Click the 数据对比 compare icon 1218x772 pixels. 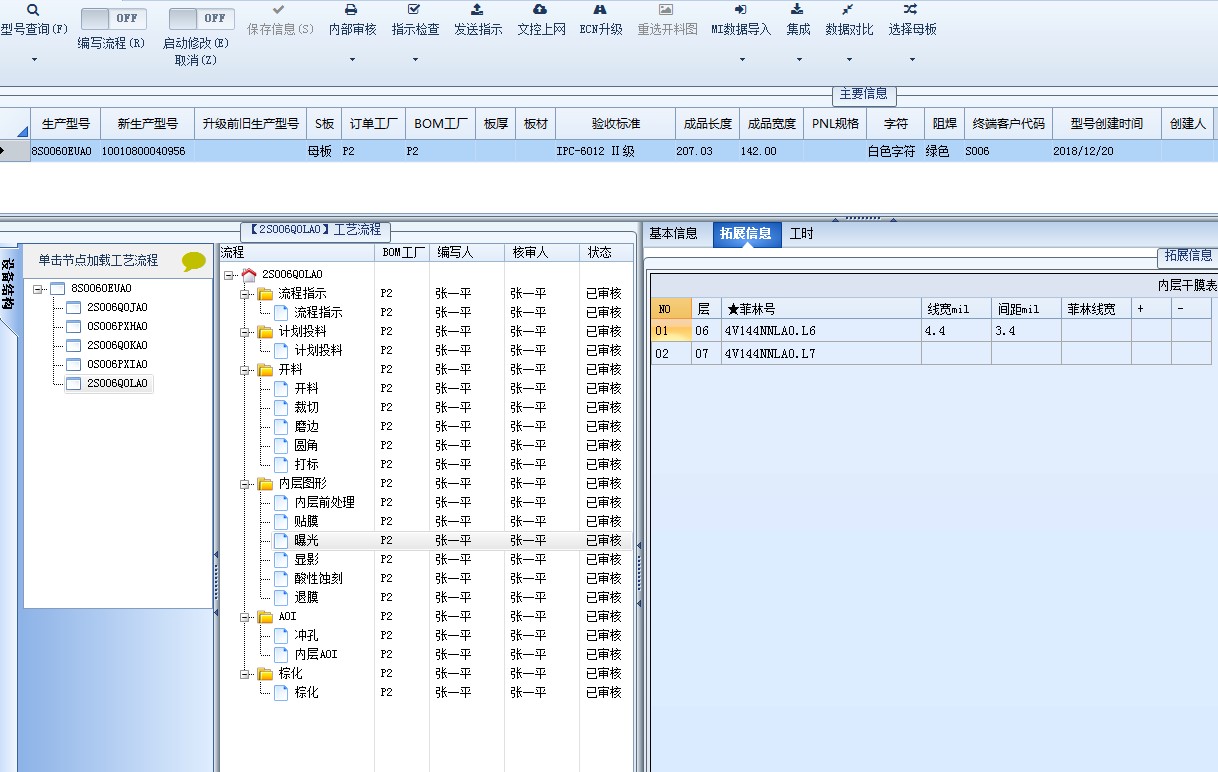click(x=848, y=9)
